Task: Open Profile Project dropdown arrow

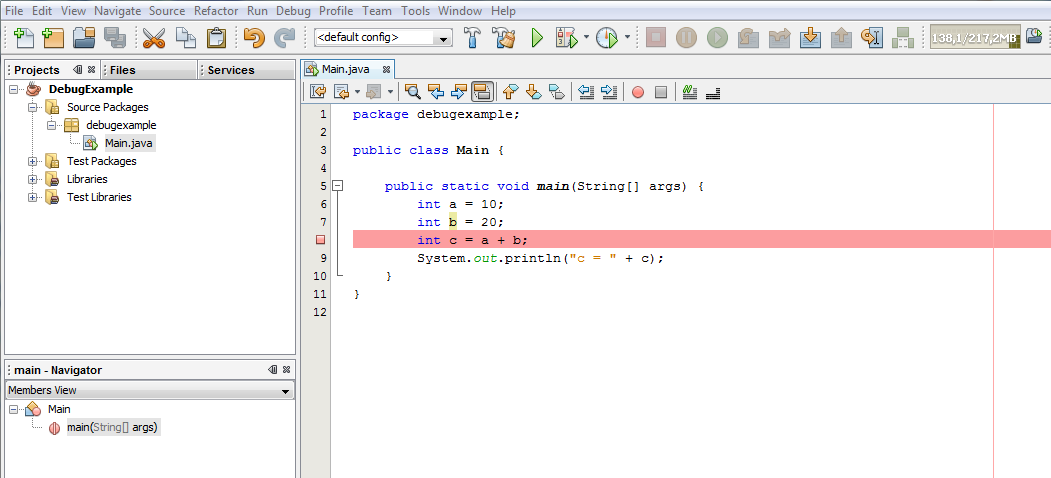Action: [627, 38]
